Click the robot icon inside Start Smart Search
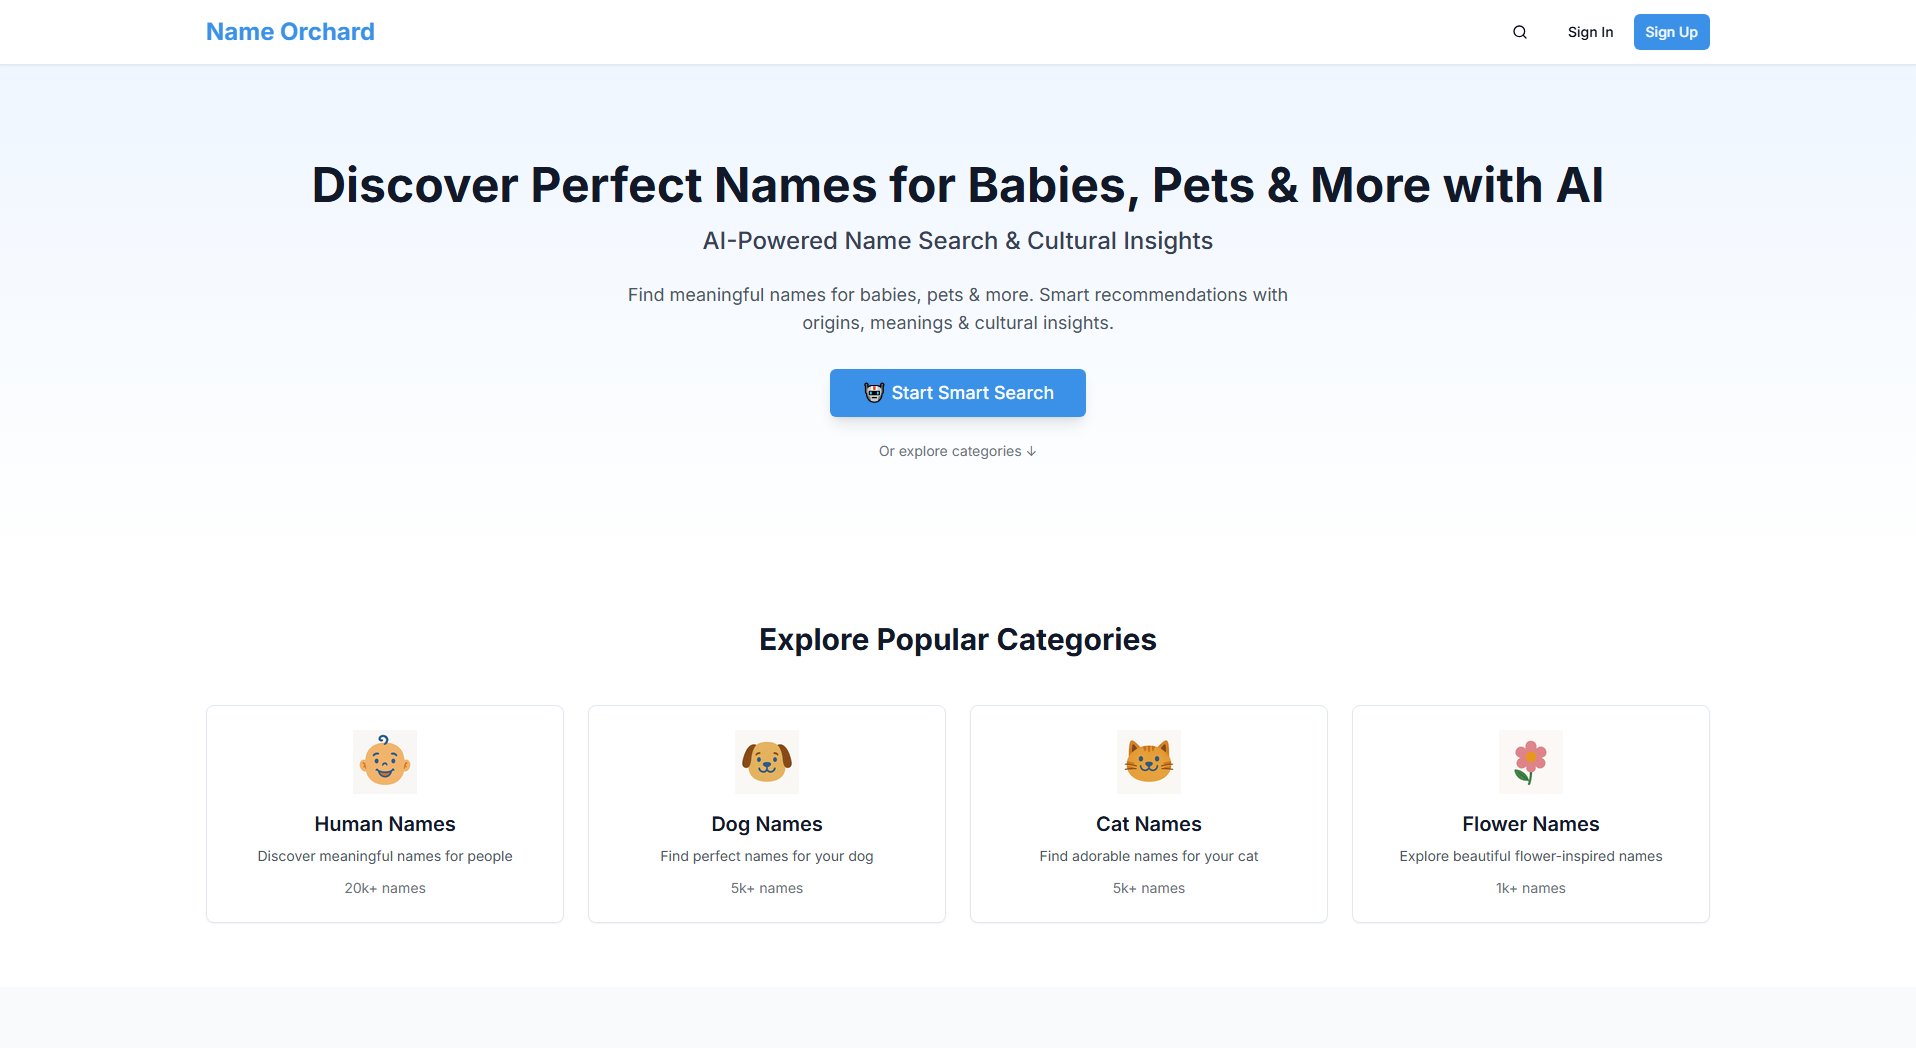The height and width of the screenshot is (1048, 1916). coord(873,392)
